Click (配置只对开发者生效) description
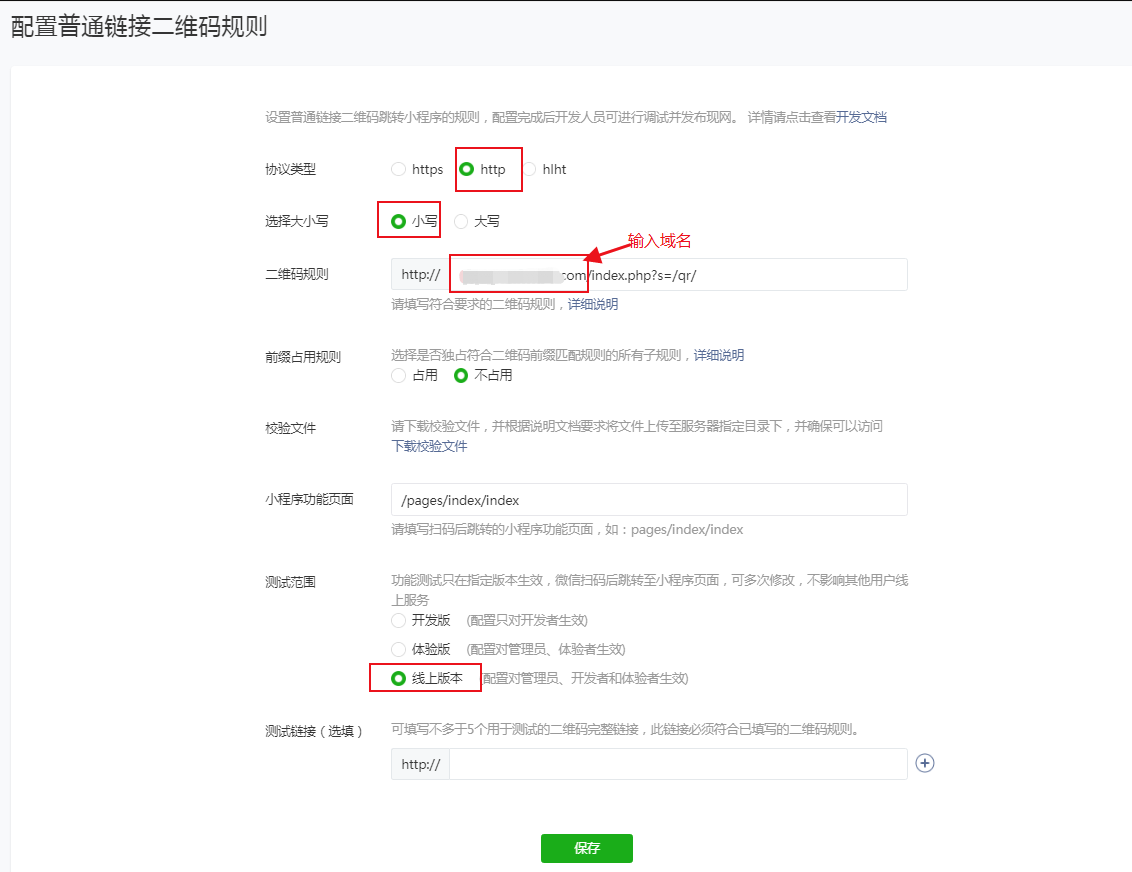This screenshot has height=872, width=1132. [527, 620]
